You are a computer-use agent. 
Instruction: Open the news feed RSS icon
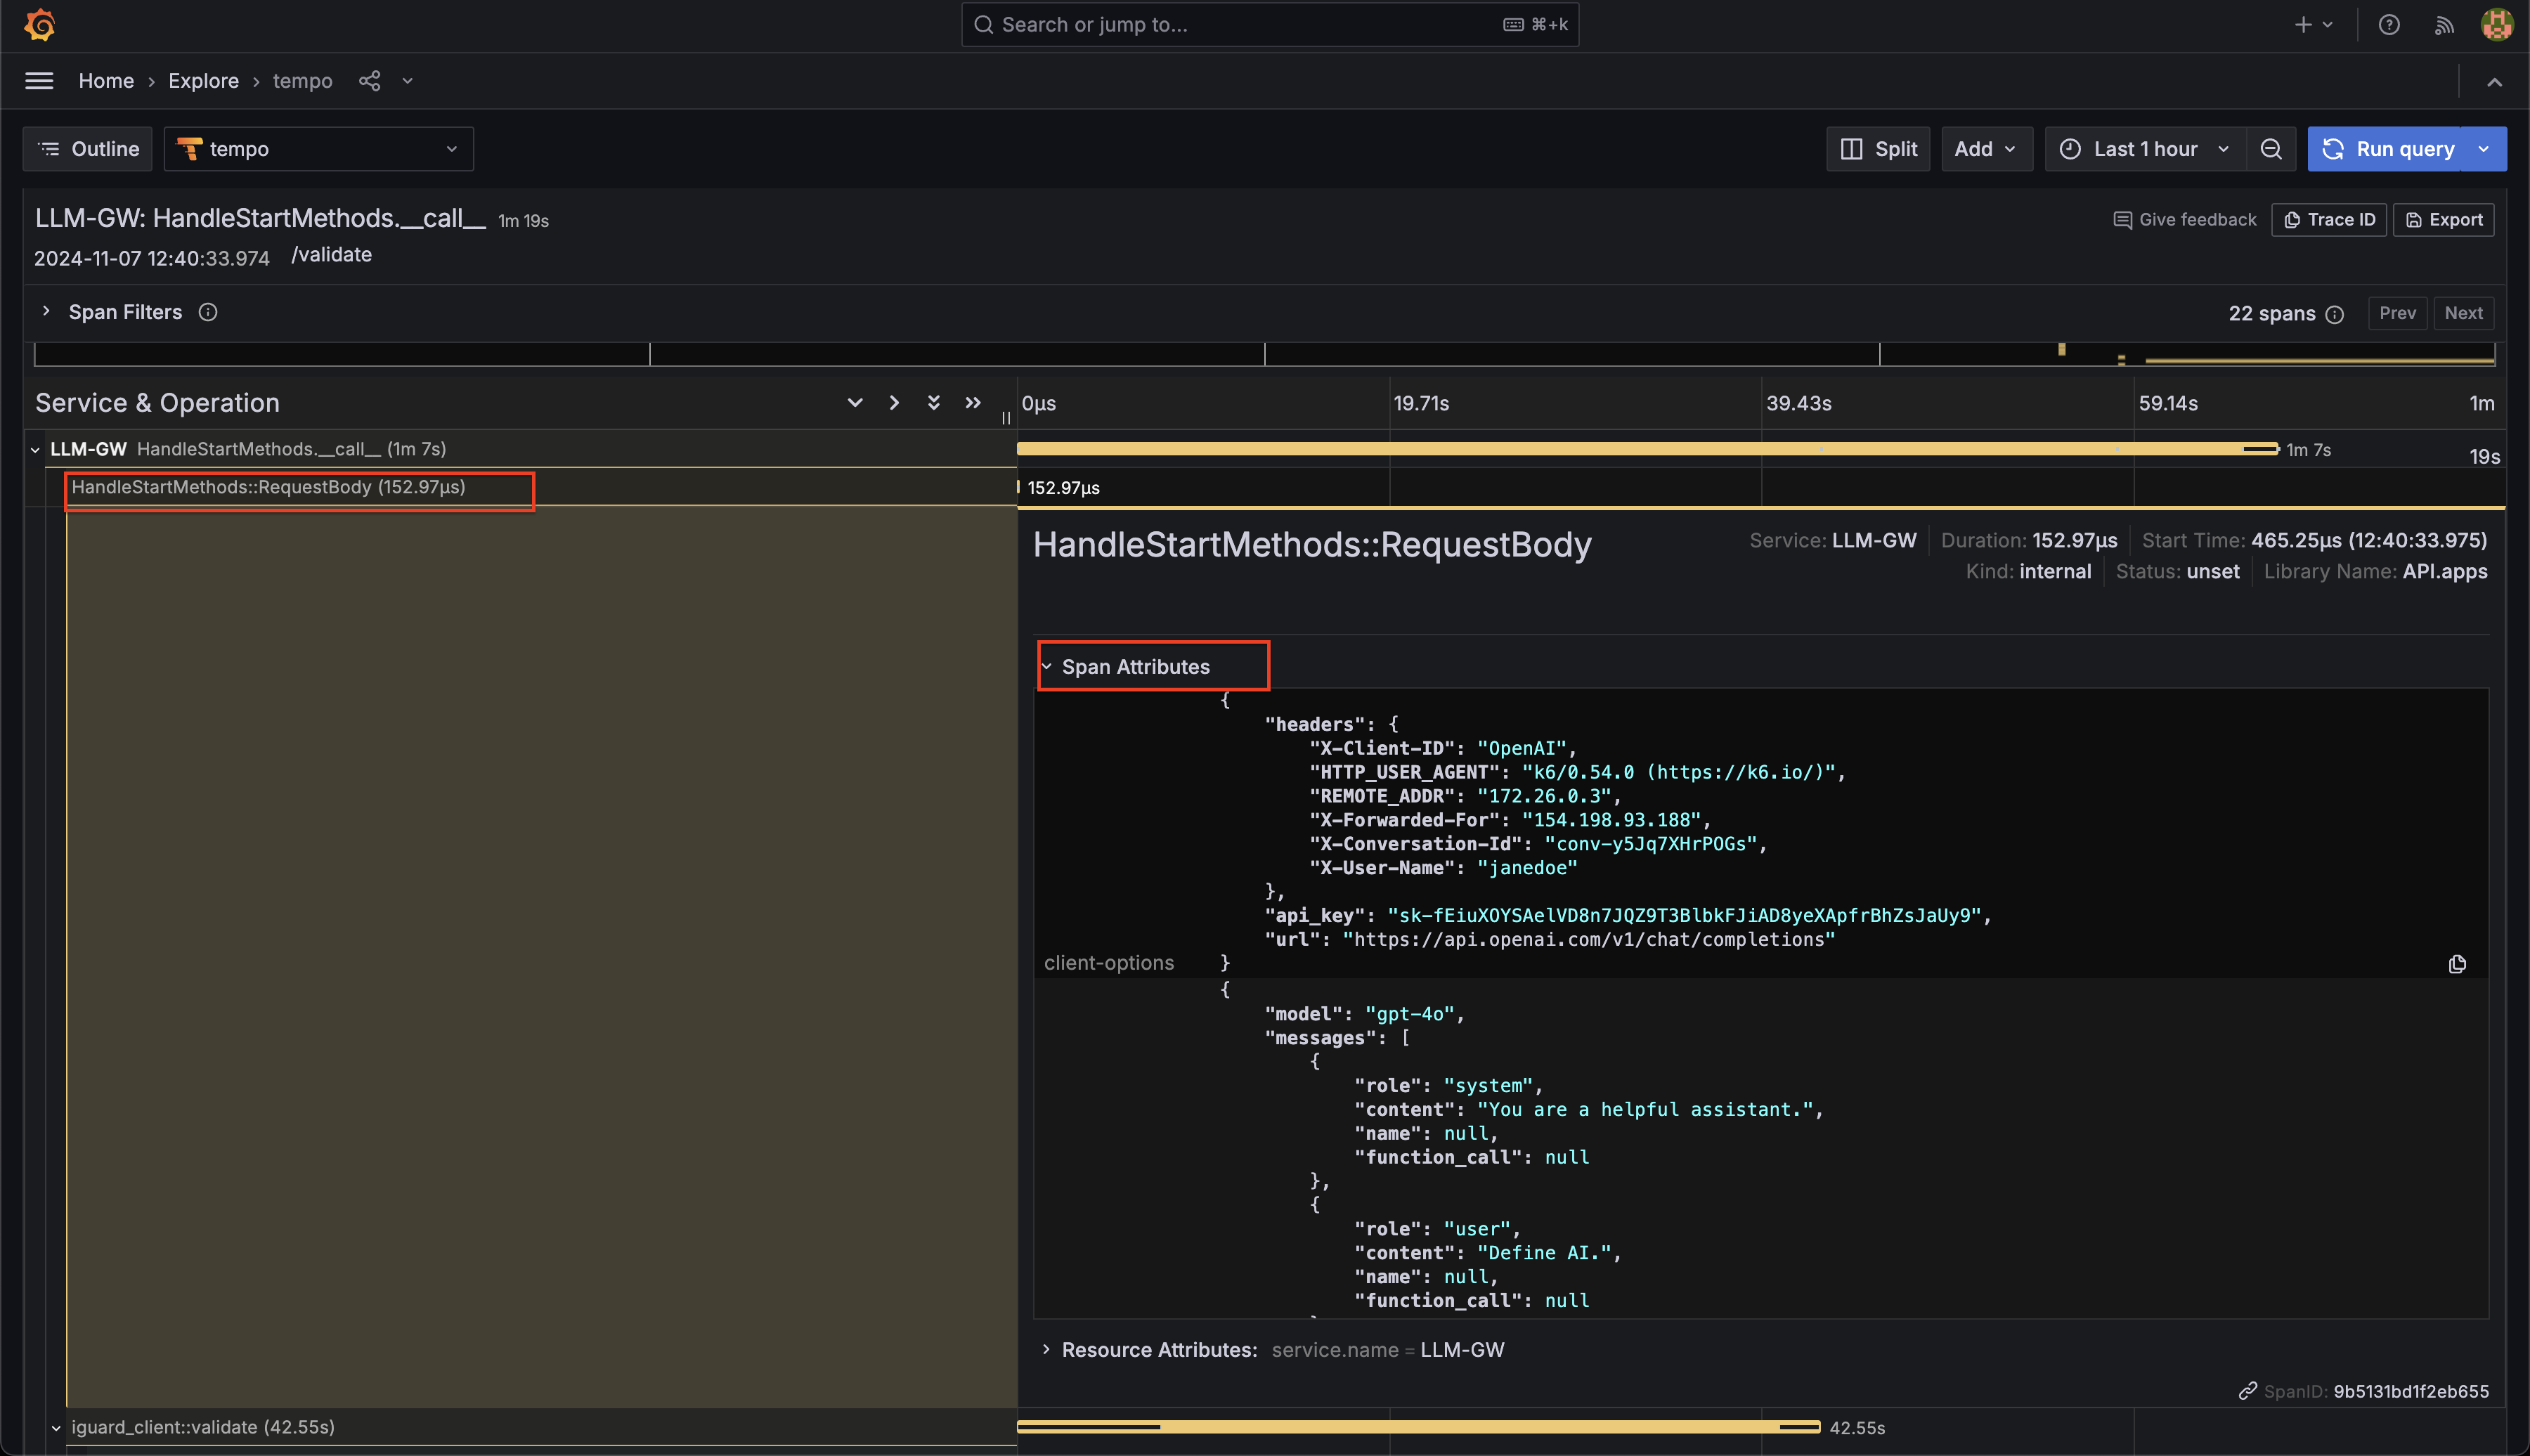2443,24
